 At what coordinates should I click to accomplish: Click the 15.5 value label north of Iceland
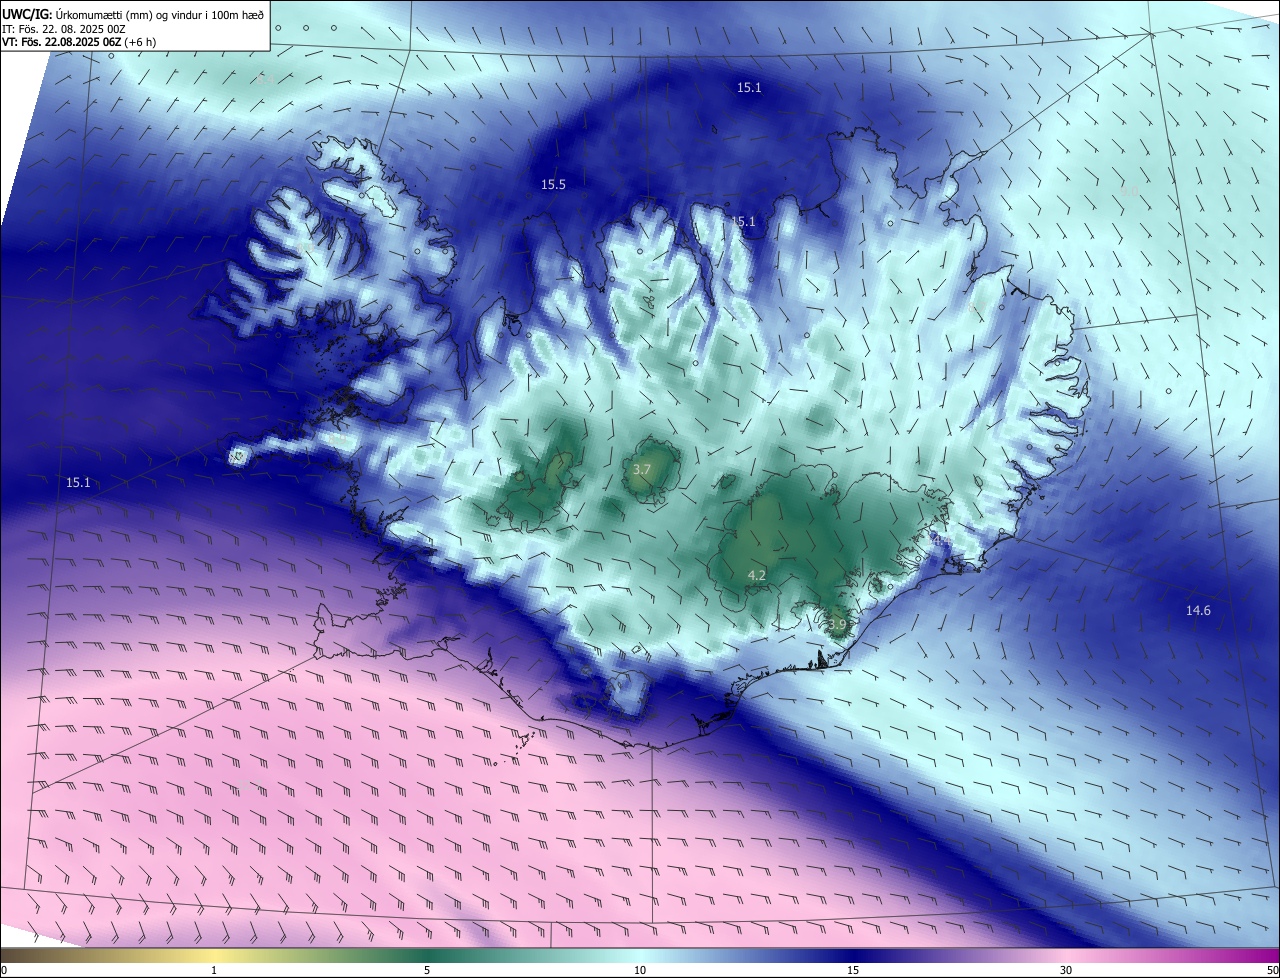pos(553,185)
